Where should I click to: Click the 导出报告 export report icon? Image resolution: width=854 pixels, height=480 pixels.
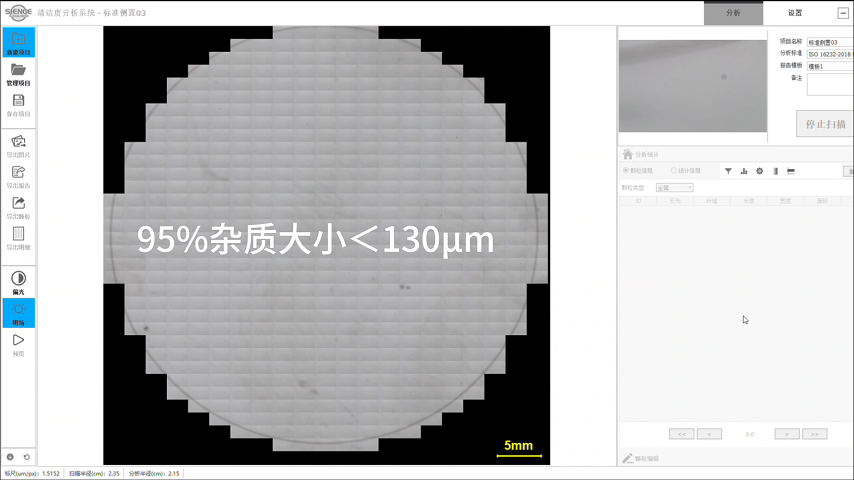[18, 173]
